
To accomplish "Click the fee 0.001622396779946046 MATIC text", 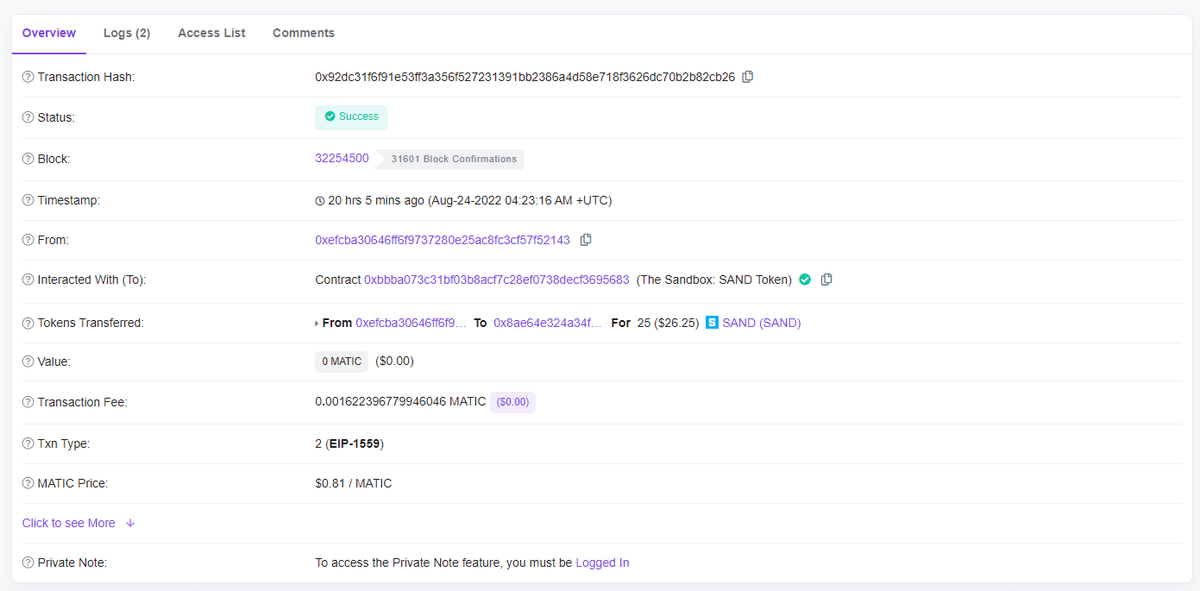I will point(400,402).
